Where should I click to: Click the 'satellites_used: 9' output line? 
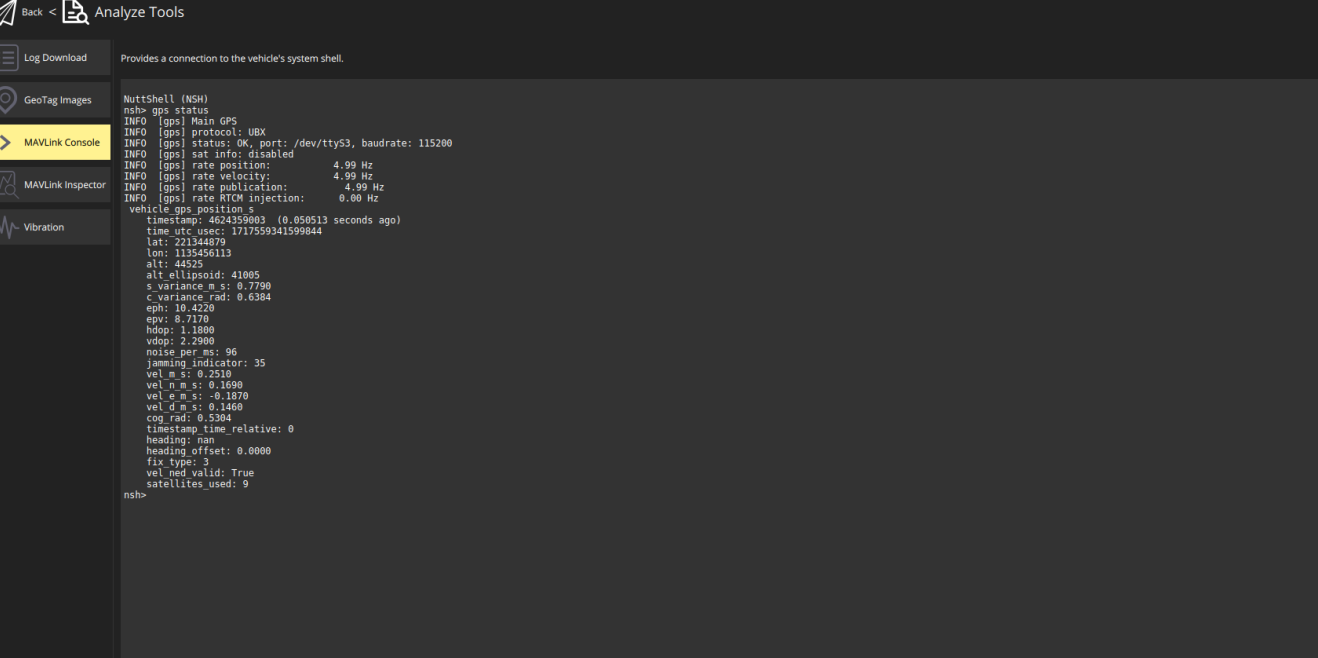[x=197, y=484]
